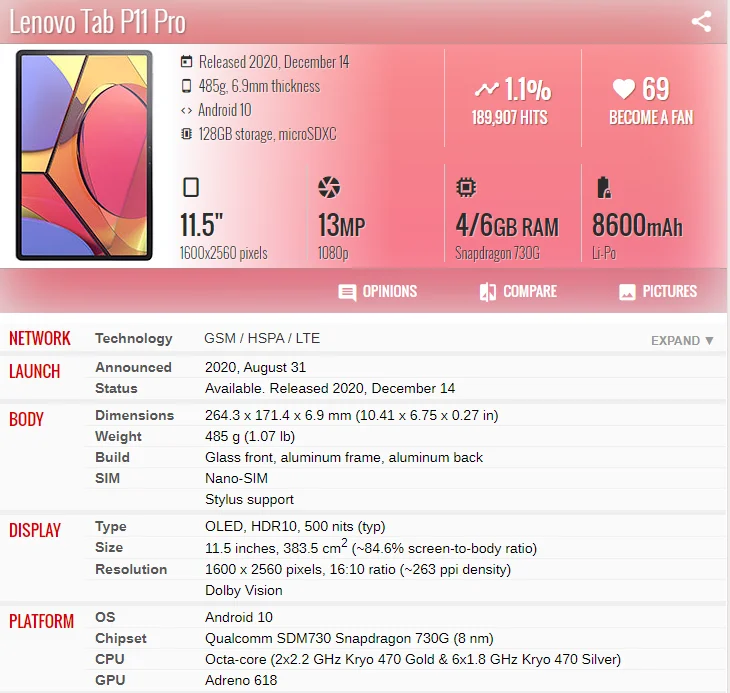Click the display size screen icon
The height and width of the screenshot is (693, 730).
point(191,187)
